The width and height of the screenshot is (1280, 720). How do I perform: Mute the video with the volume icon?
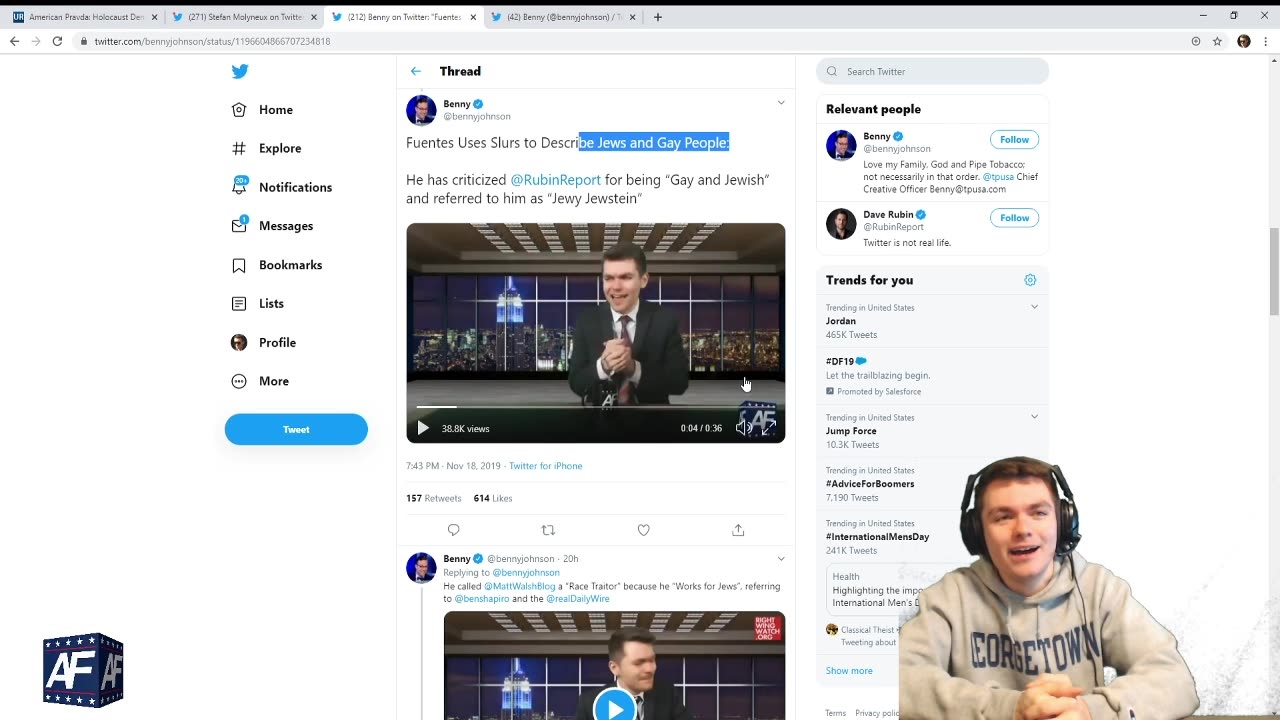(x=743, y=428)
